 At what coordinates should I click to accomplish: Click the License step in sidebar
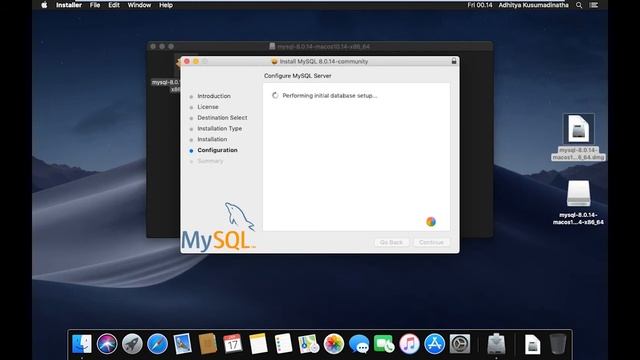pos(208,107)
